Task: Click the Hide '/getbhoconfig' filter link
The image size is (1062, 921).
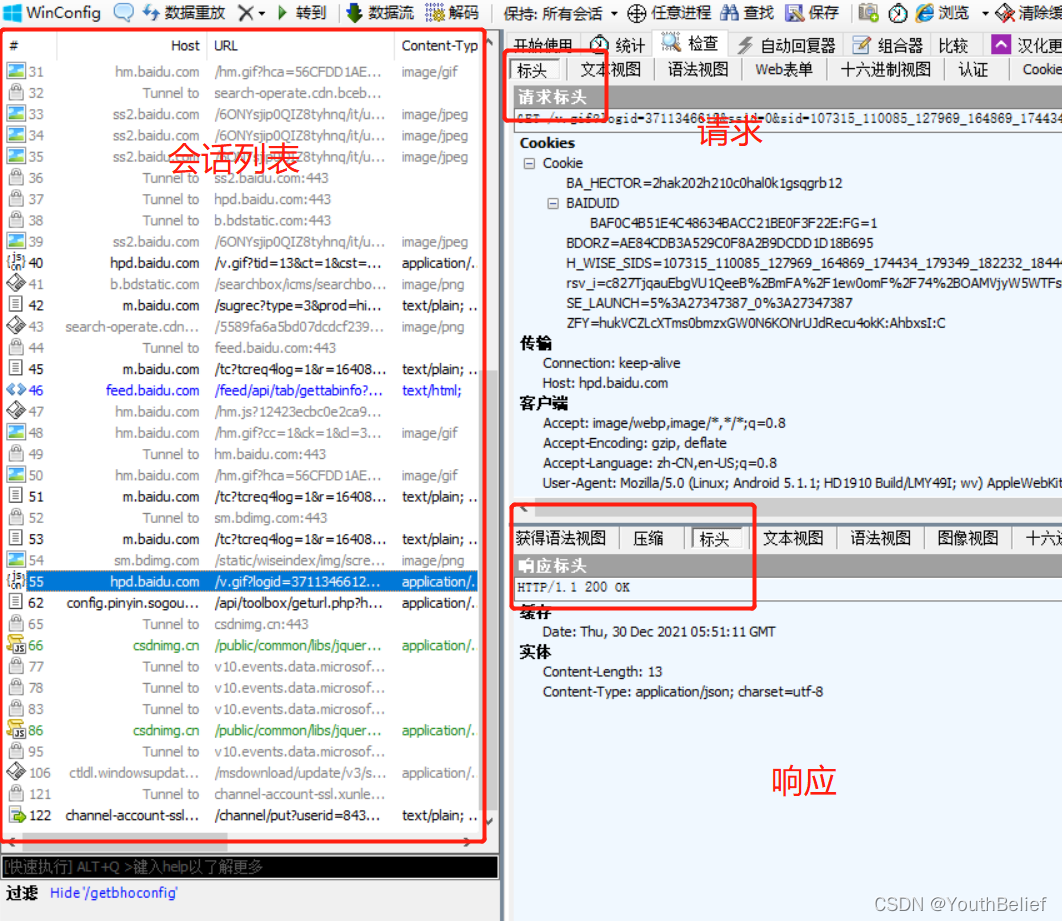Action: coord(114,893)
